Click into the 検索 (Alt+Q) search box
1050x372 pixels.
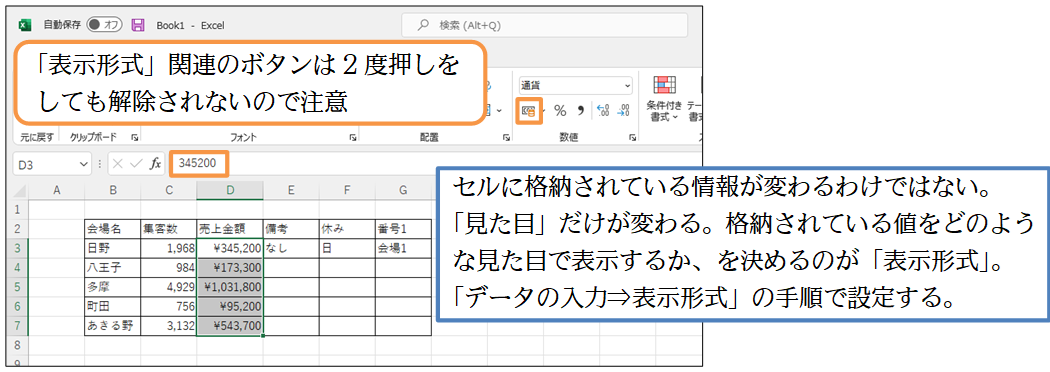pos(544,25)
